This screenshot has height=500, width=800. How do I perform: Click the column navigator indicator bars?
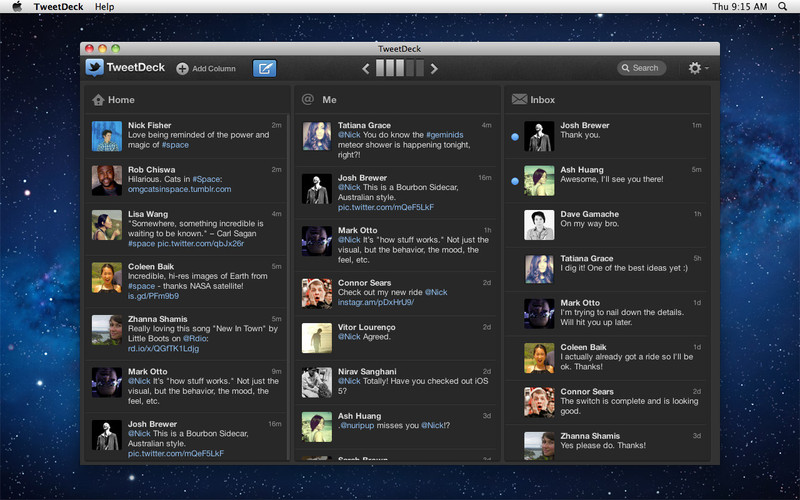tap(400, 68)
